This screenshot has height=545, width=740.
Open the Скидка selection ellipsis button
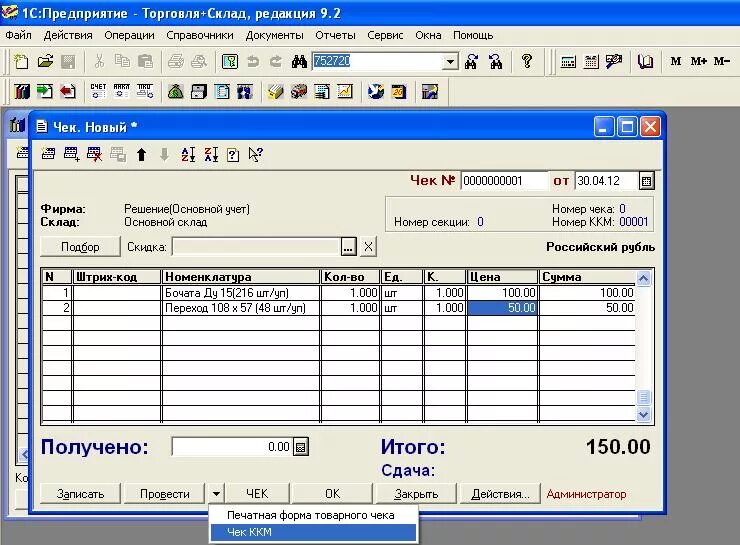348,247
